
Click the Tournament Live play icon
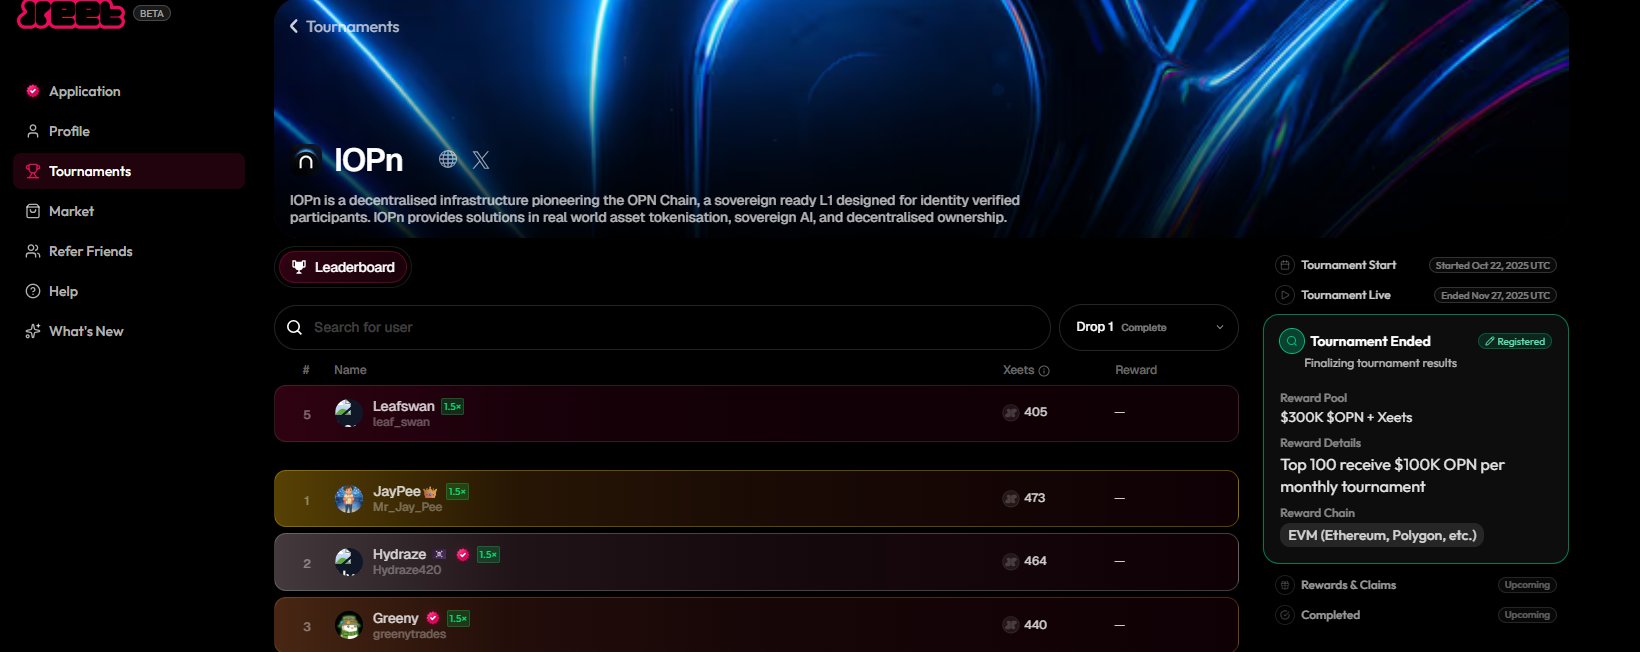(x=1285, y=295)
